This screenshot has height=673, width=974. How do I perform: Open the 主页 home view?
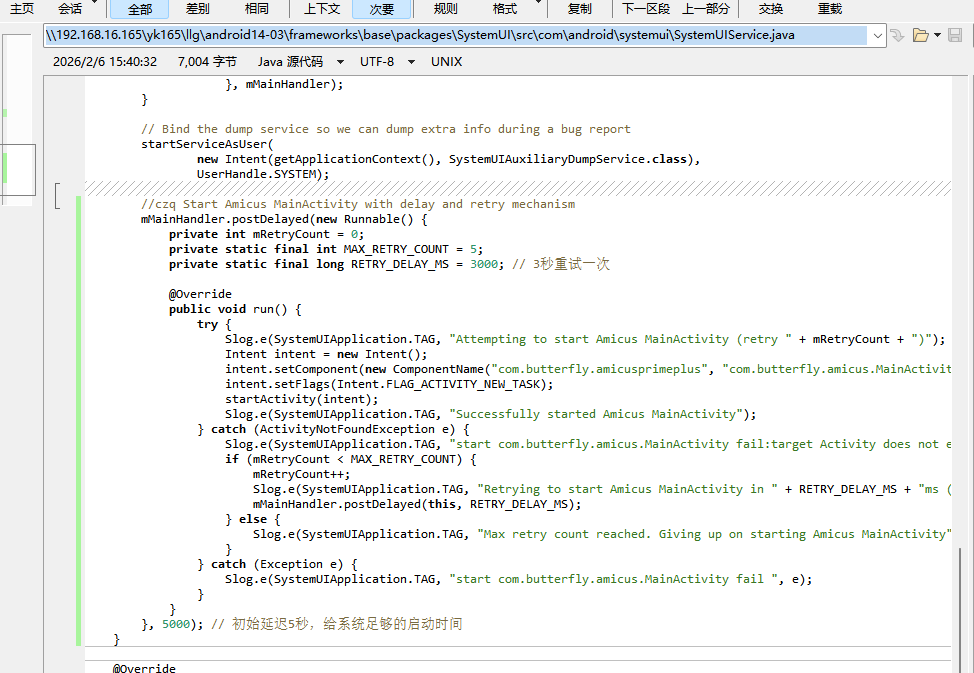[x=22, y=9]
